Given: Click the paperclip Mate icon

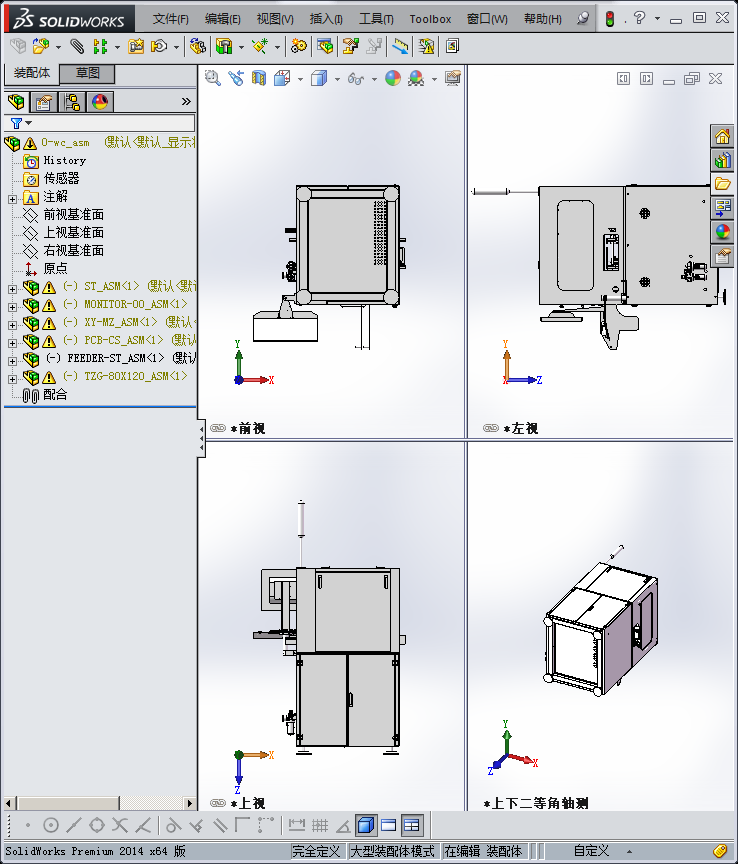Looking at the screenshot, I should point(77,46).
